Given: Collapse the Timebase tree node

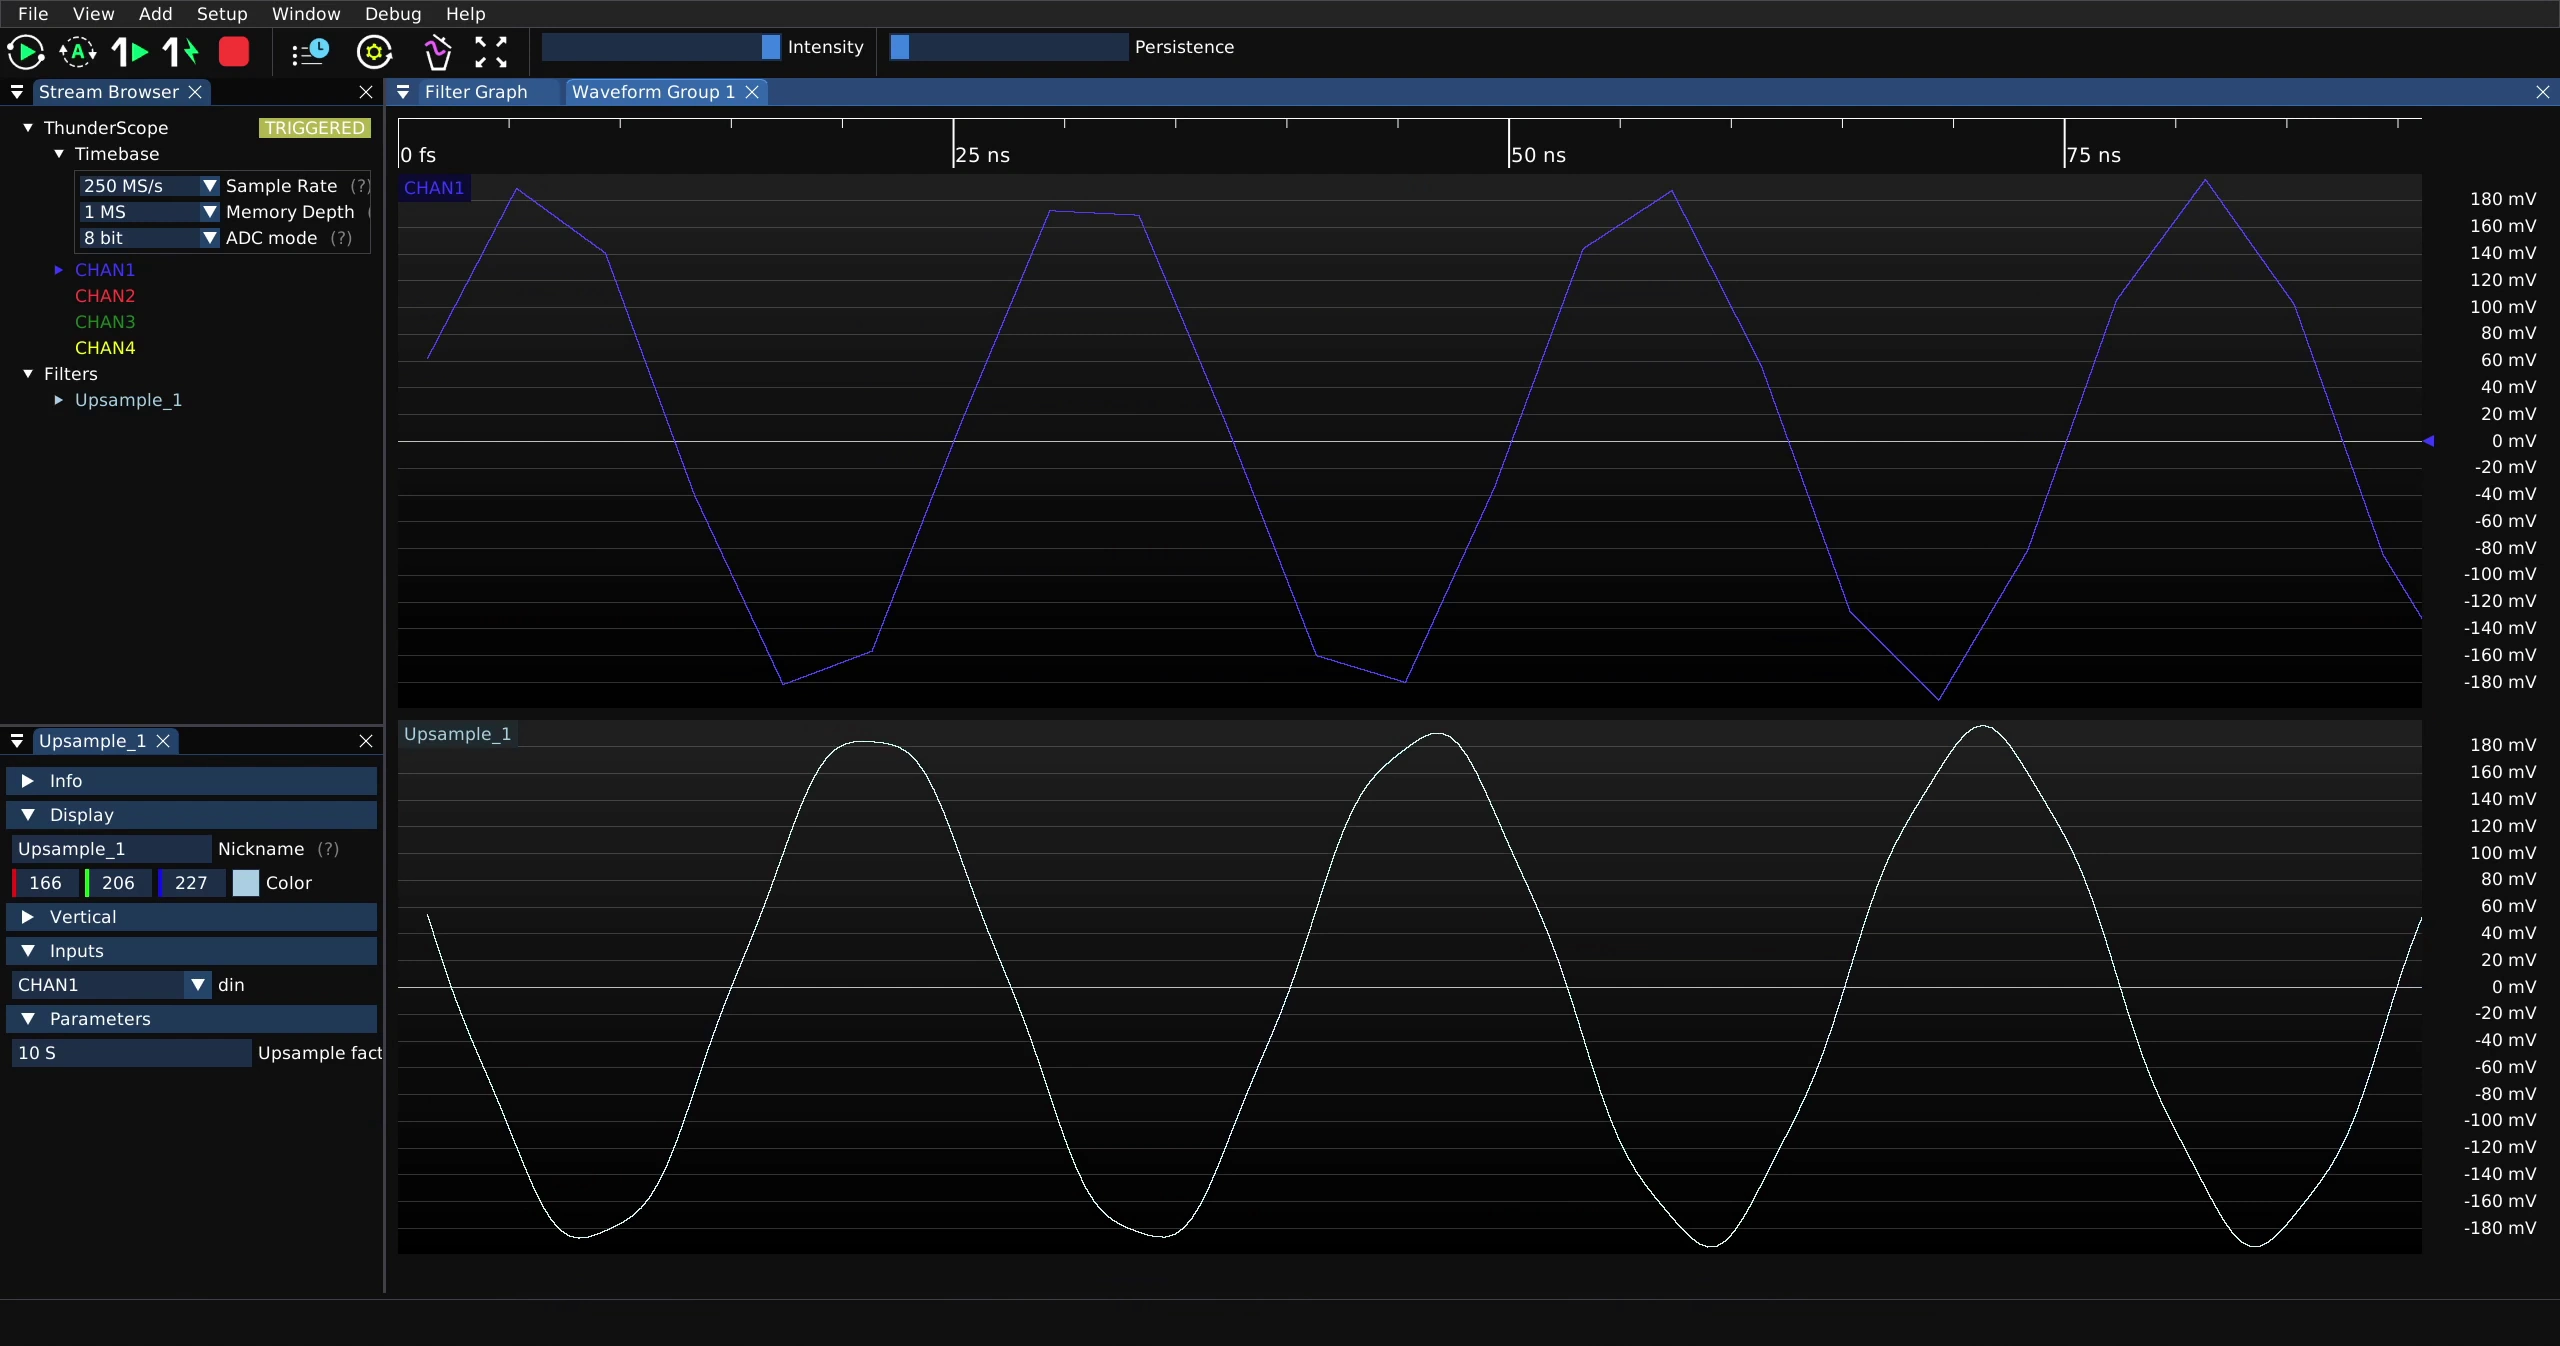Looking at the screenshot, I should coord(59,154).
